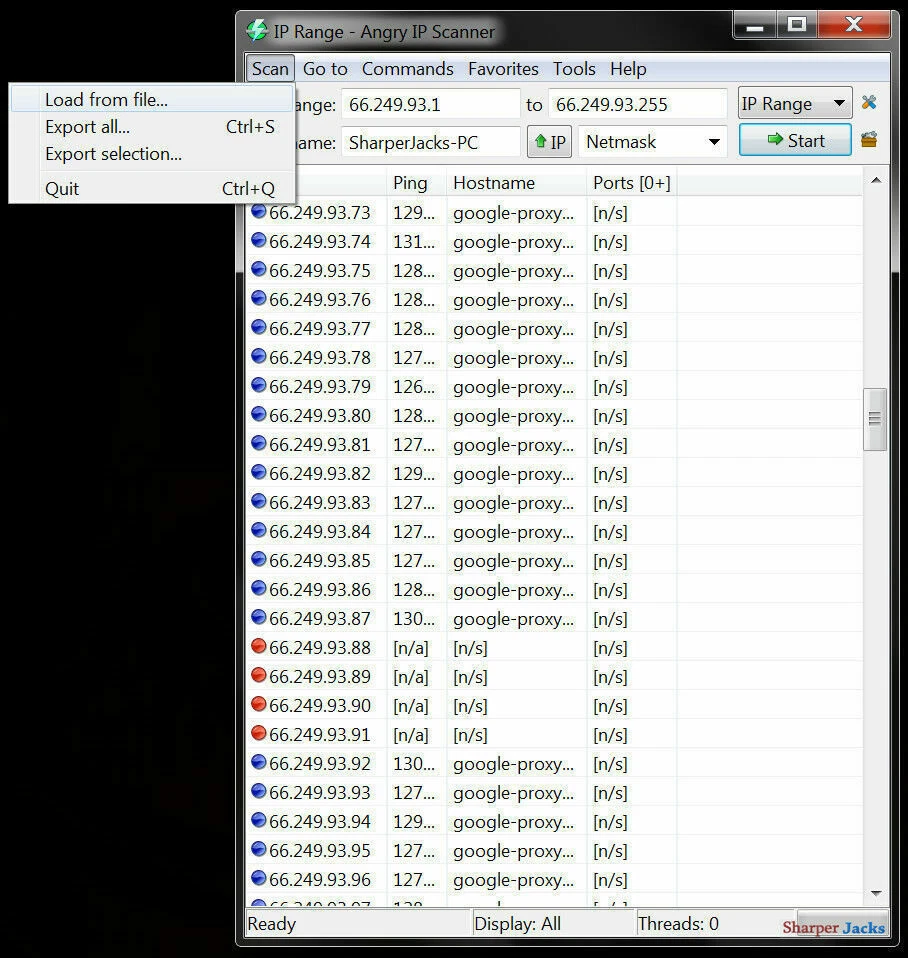Click the Sharper Jacks logo in status bar
The image size is (908, 958).
[x=835, y=925]
